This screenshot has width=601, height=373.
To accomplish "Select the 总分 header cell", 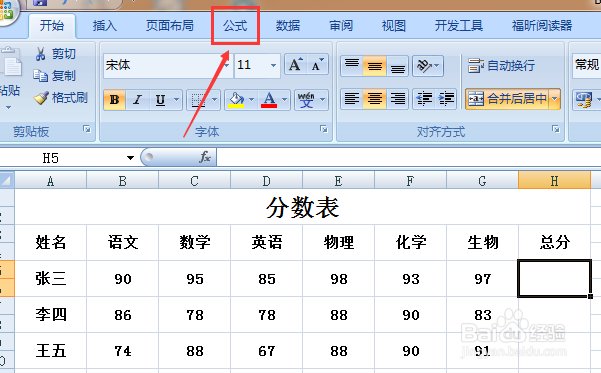I will [554, 242].
